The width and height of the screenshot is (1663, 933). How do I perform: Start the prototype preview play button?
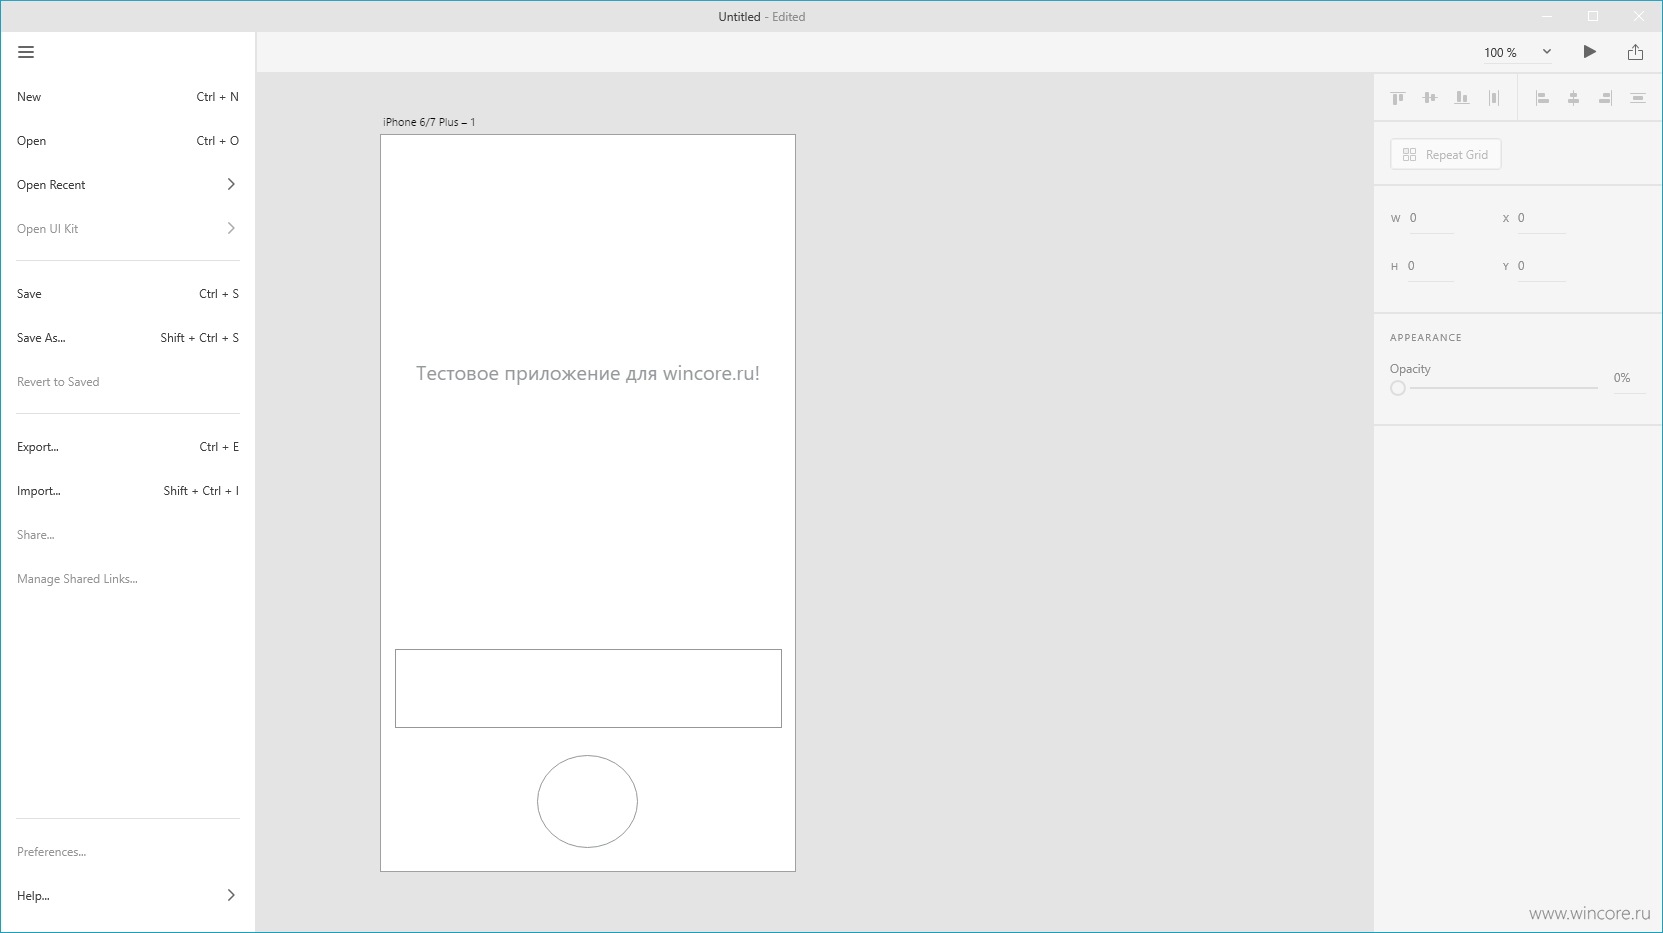[x=1590, y=52]
